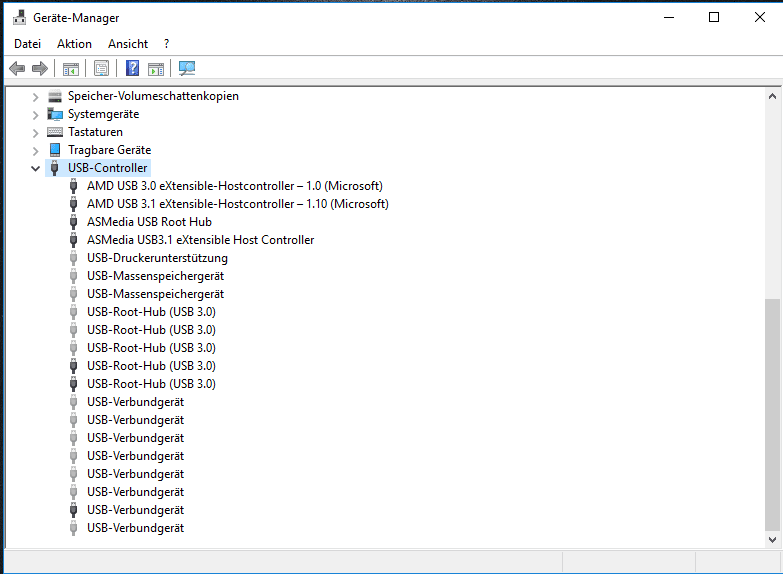Screen dimensions: 783x574
Task: Click the Forward arrow toolbar icon
Action: point(40,68)
